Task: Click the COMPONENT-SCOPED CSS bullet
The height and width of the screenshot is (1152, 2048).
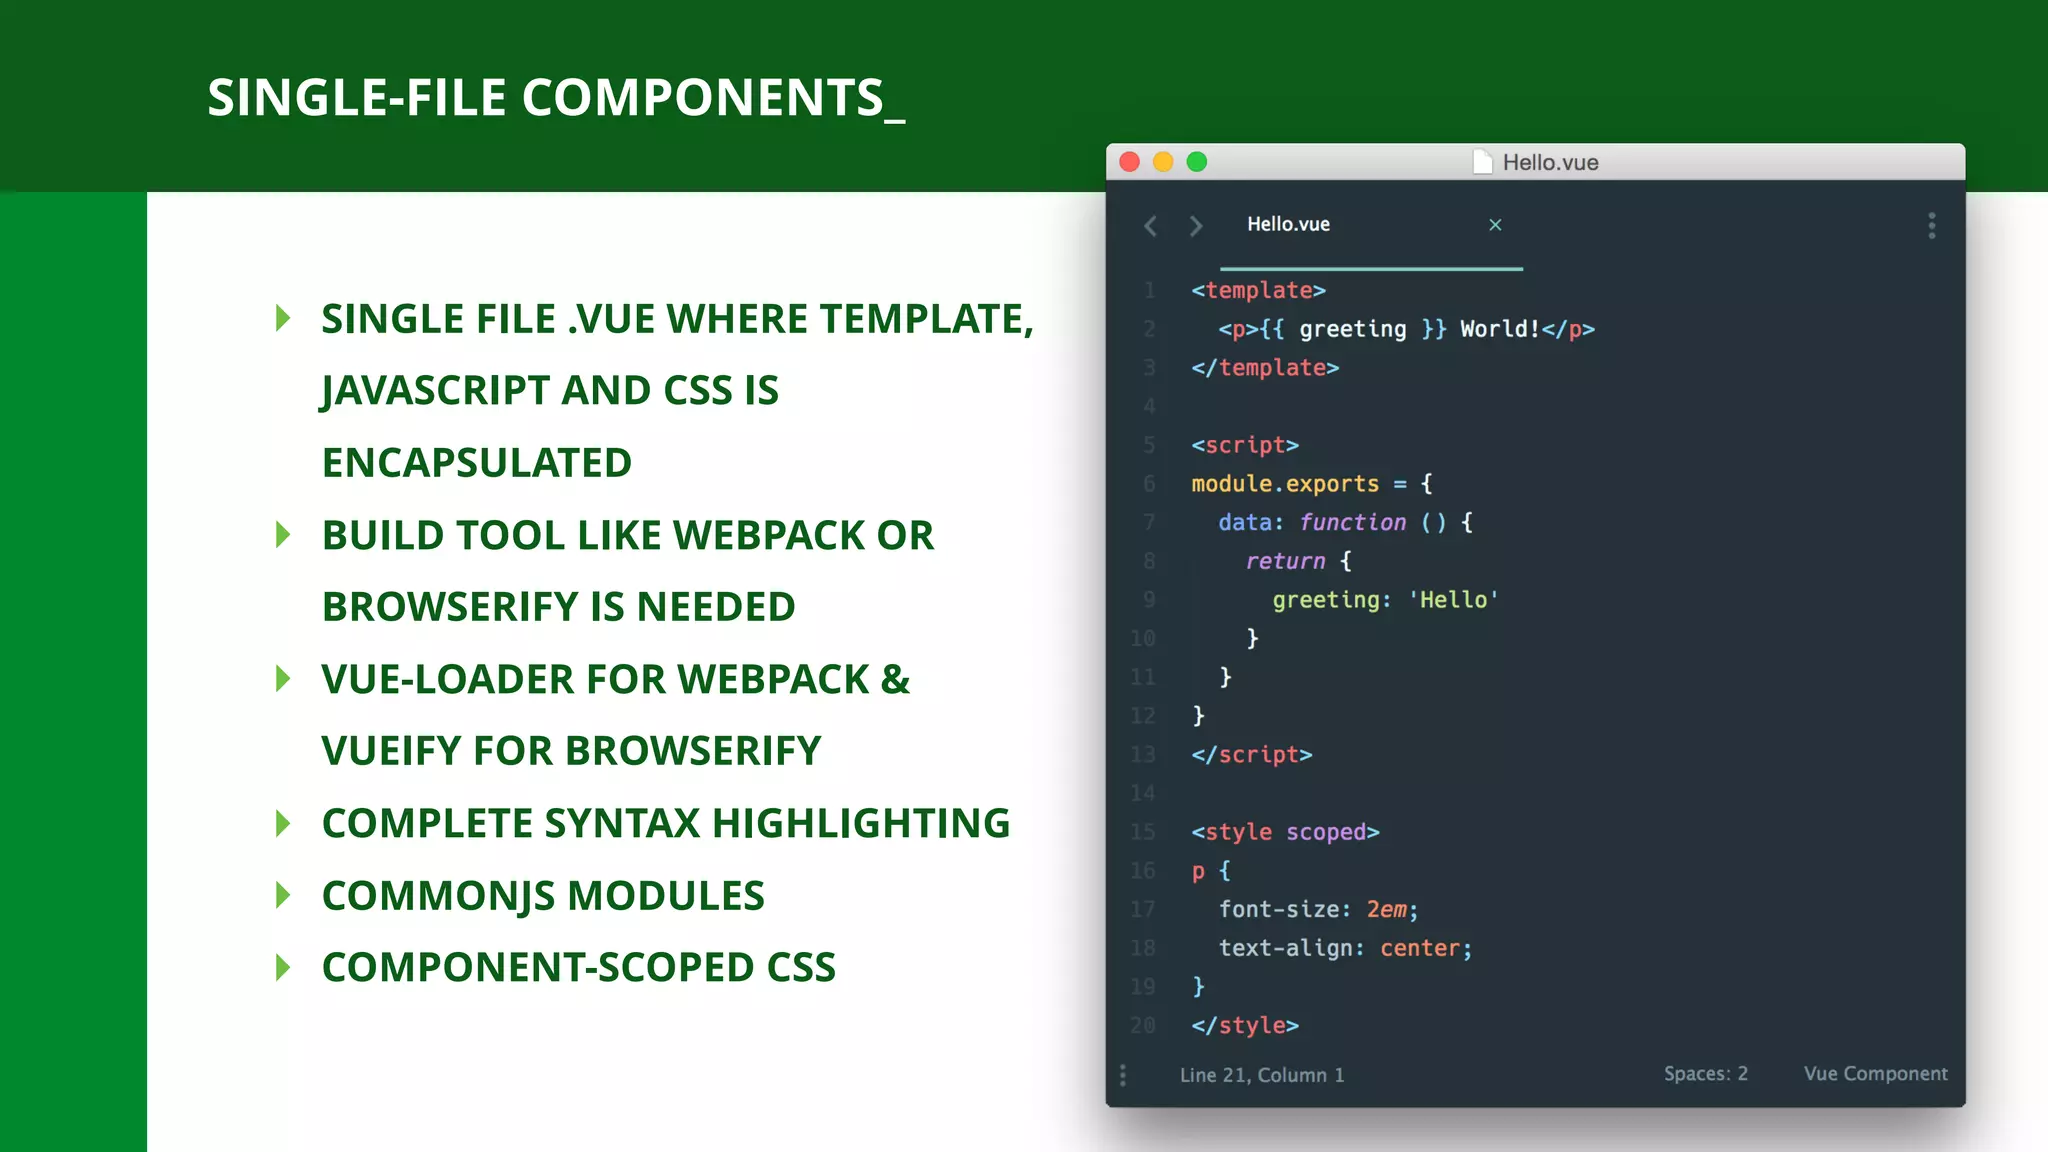Action: [578, 968]
